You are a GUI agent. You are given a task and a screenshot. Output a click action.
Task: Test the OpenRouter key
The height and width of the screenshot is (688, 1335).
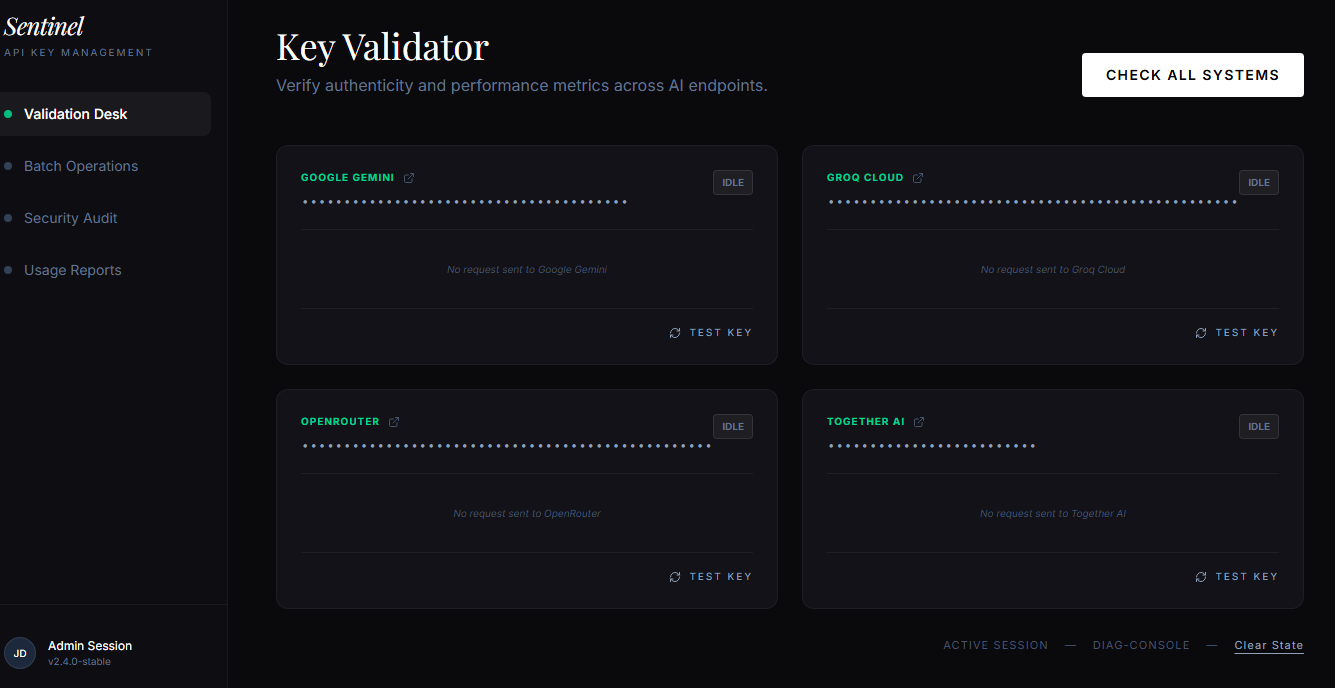[x=711, y=577]
